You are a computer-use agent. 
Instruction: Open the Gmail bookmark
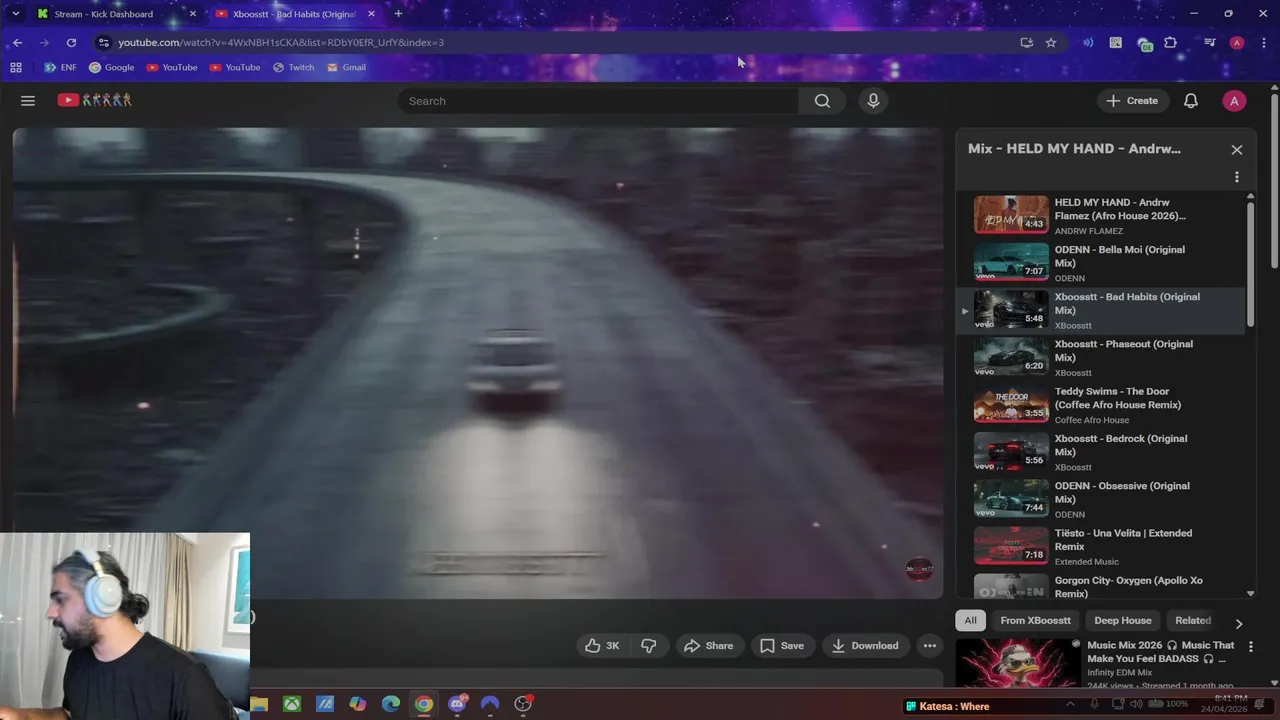pyautogui.click(x=346, y=68)
